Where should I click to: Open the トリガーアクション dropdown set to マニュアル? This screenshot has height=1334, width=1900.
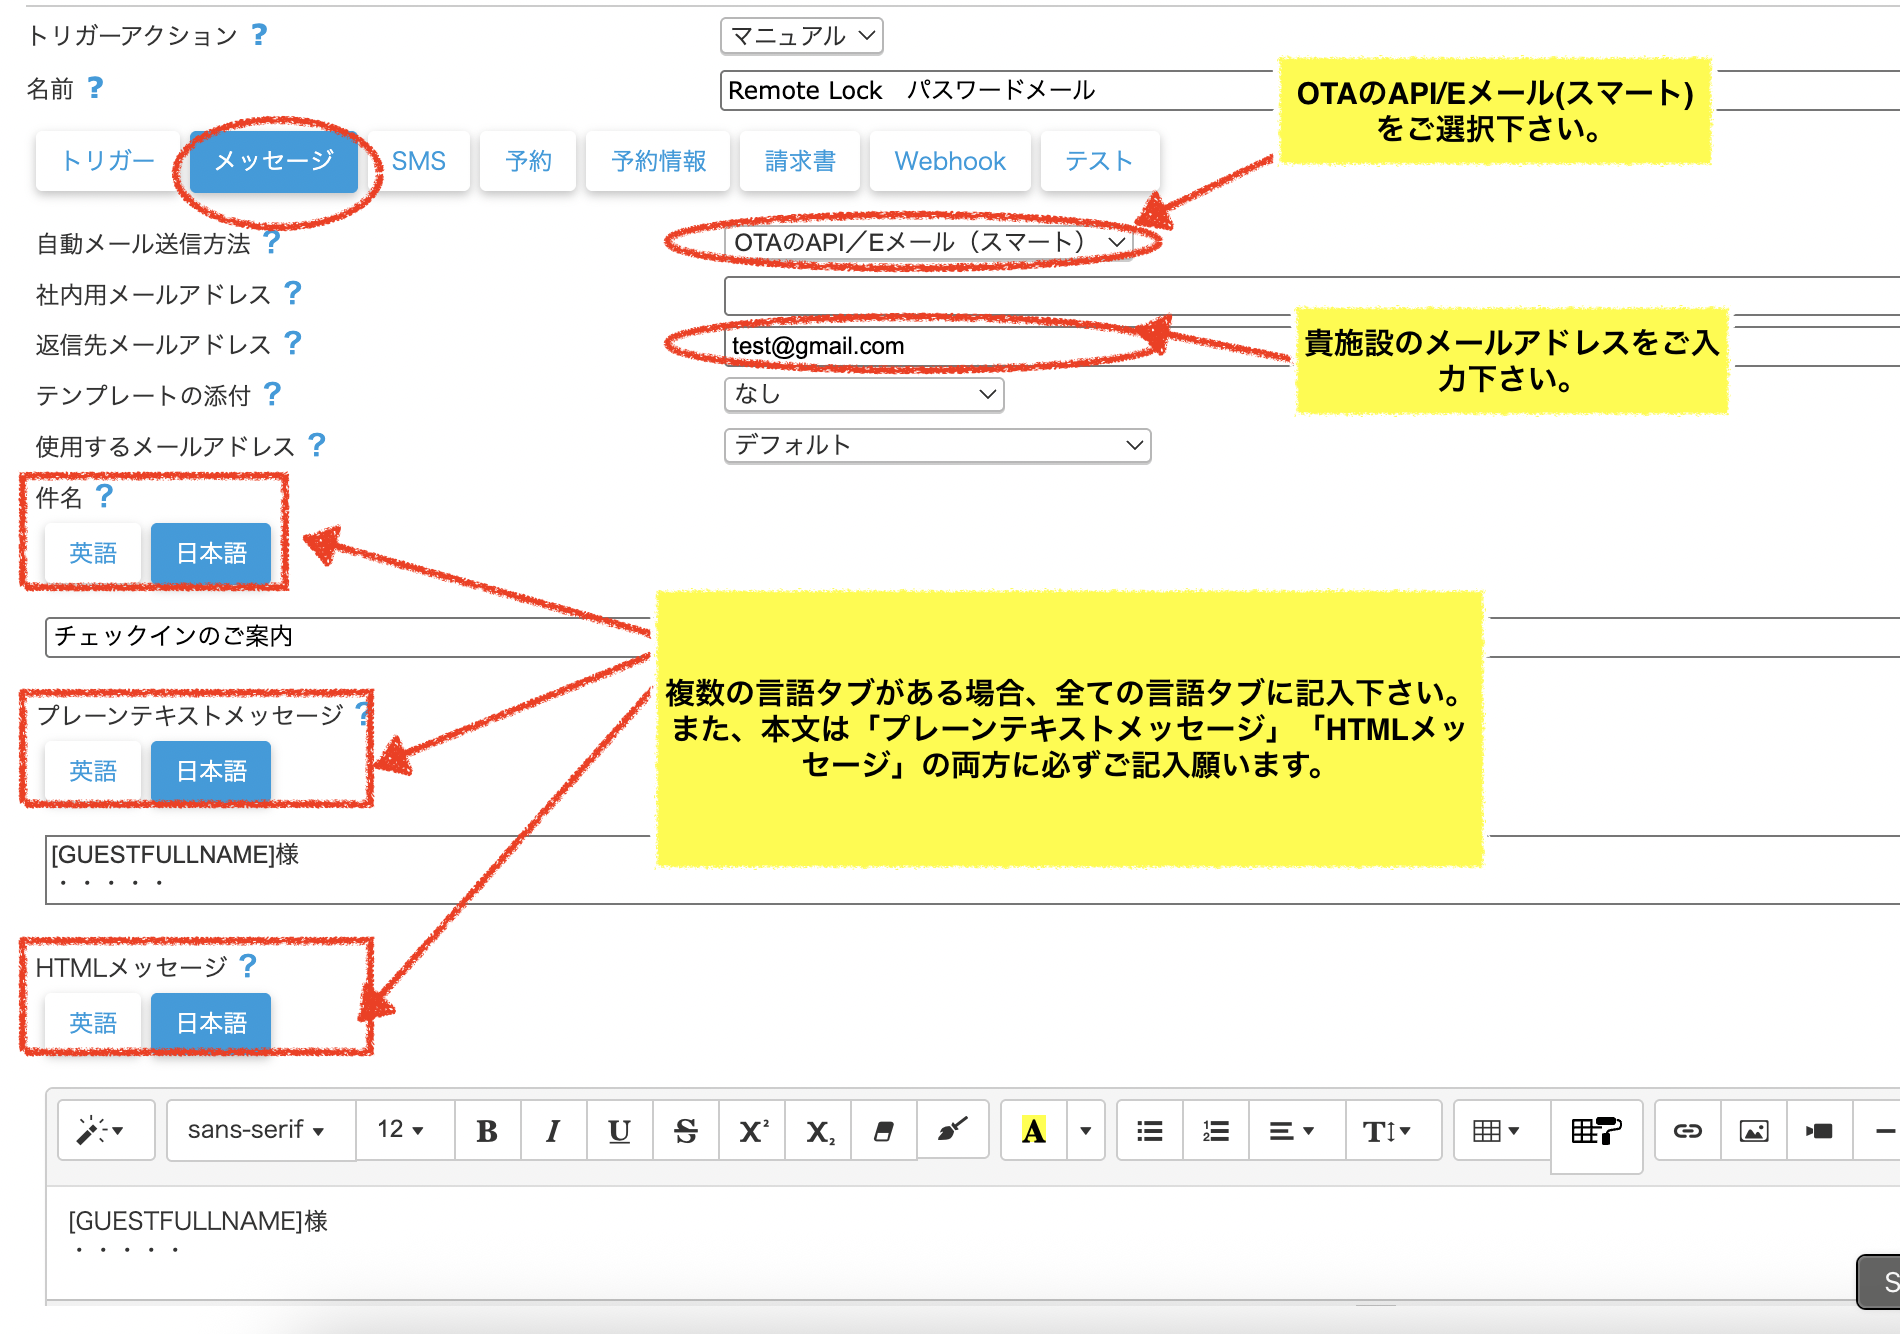coord(801,36)
